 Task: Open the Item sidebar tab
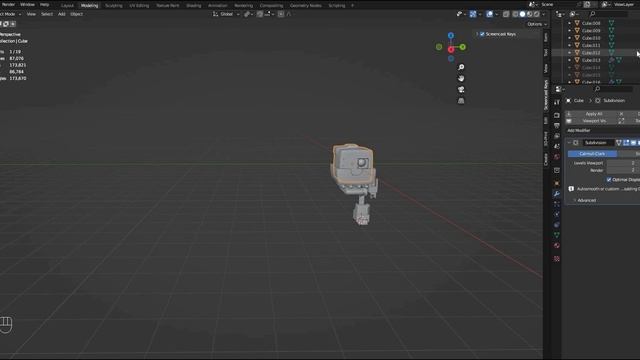546,38
